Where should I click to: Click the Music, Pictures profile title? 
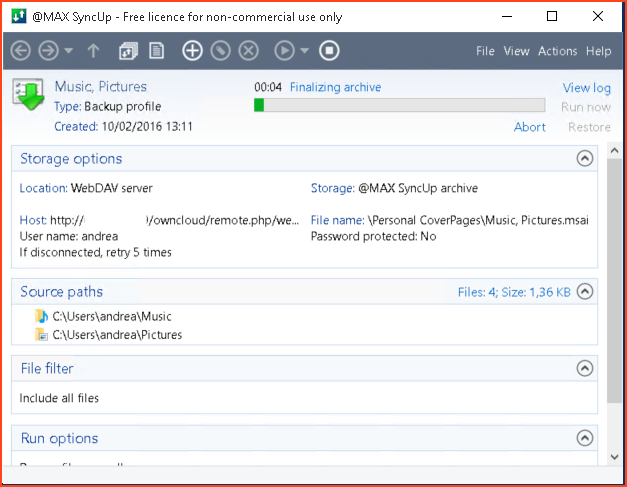coord(101,86)
